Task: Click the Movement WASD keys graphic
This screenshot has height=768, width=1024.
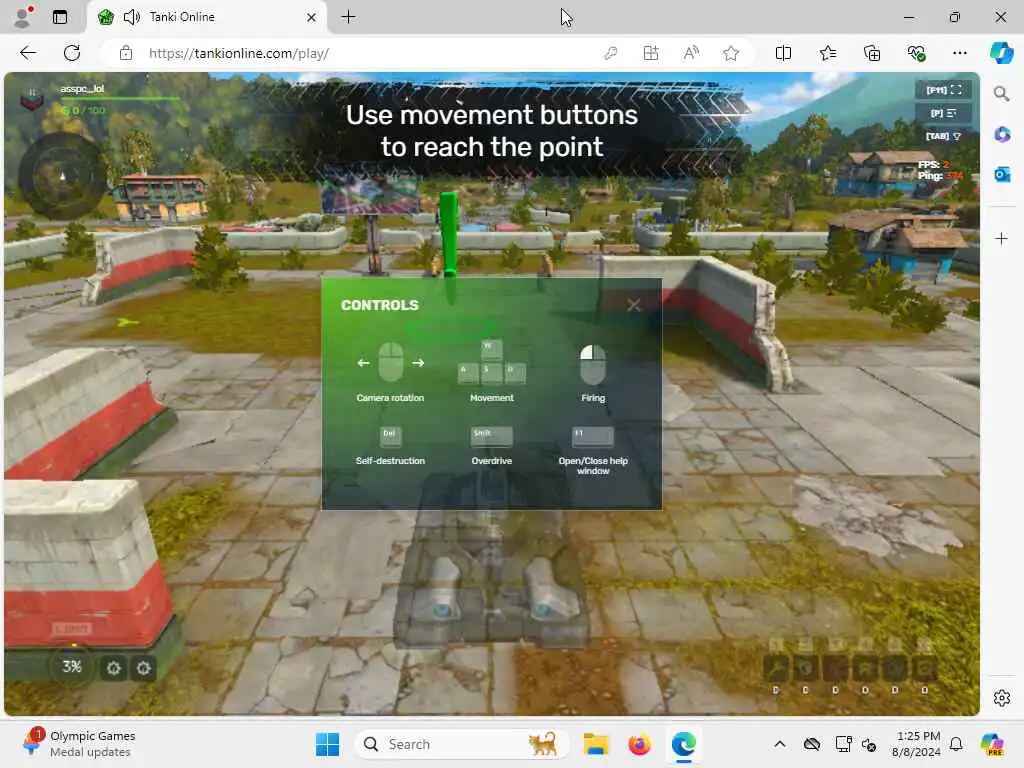Action: [x=492, y=362]
